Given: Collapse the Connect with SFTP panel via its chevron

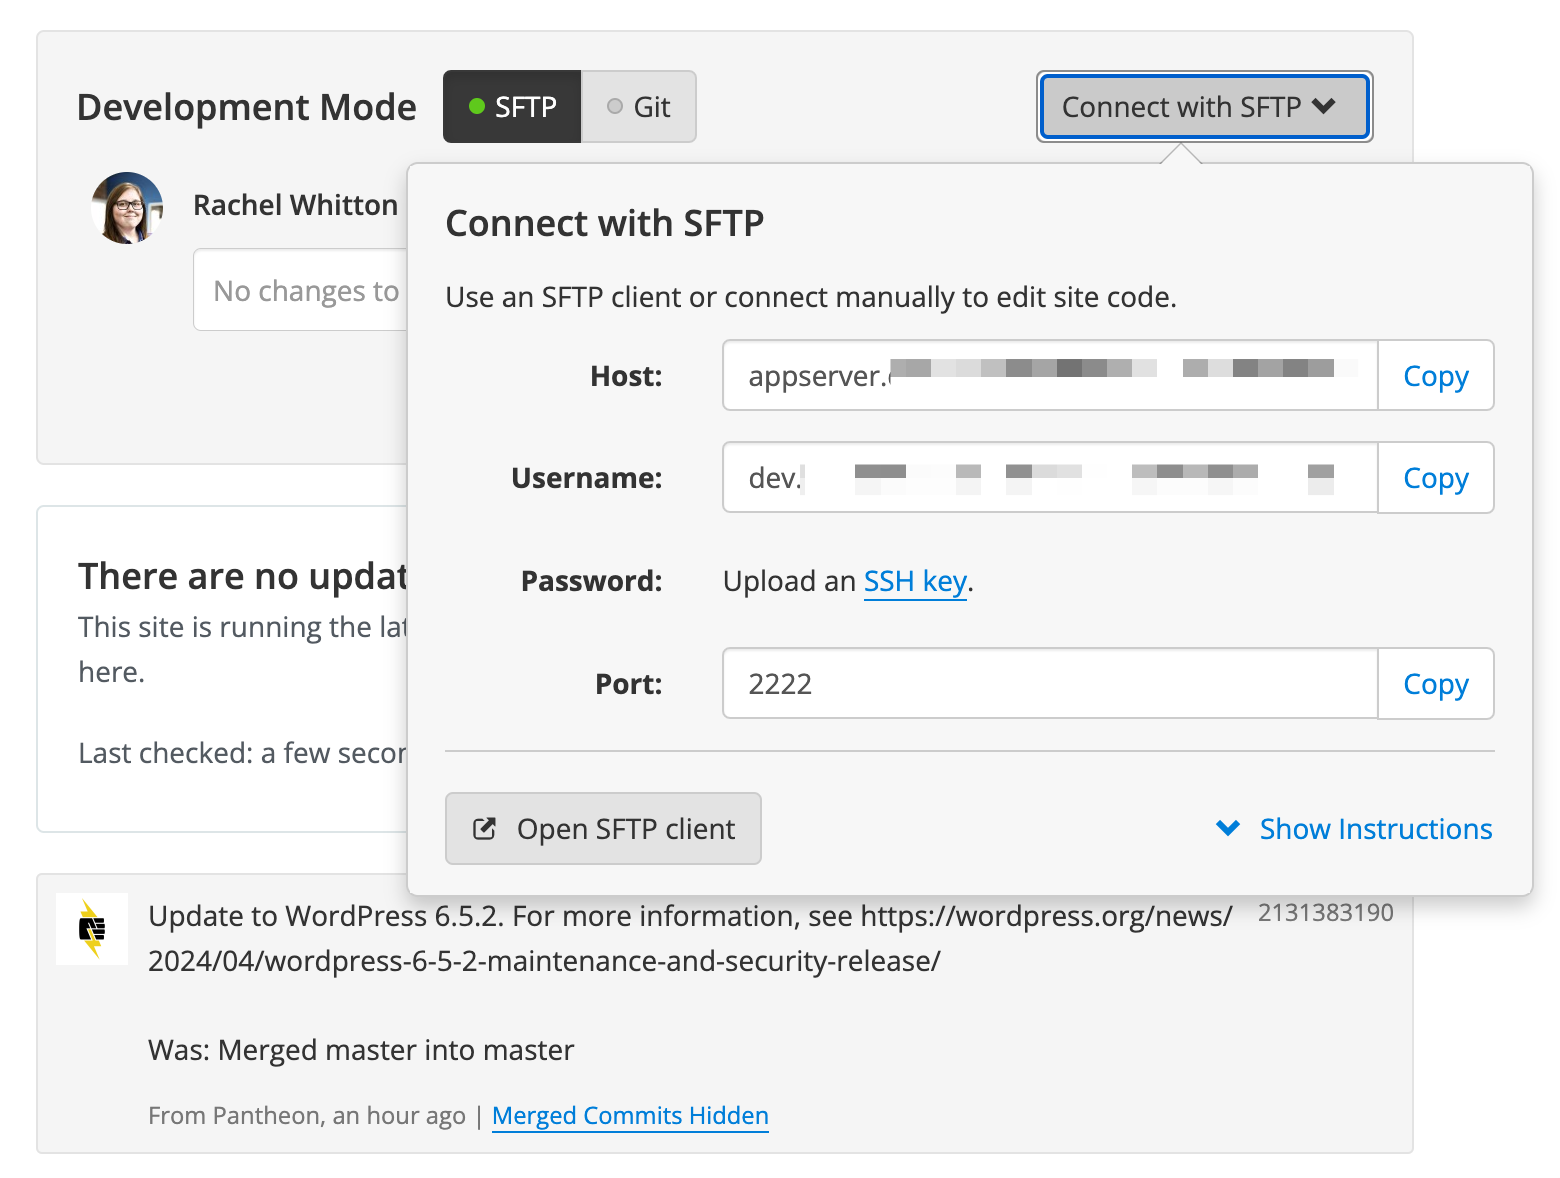Looking at the screenshot, I should [1325, 106].
